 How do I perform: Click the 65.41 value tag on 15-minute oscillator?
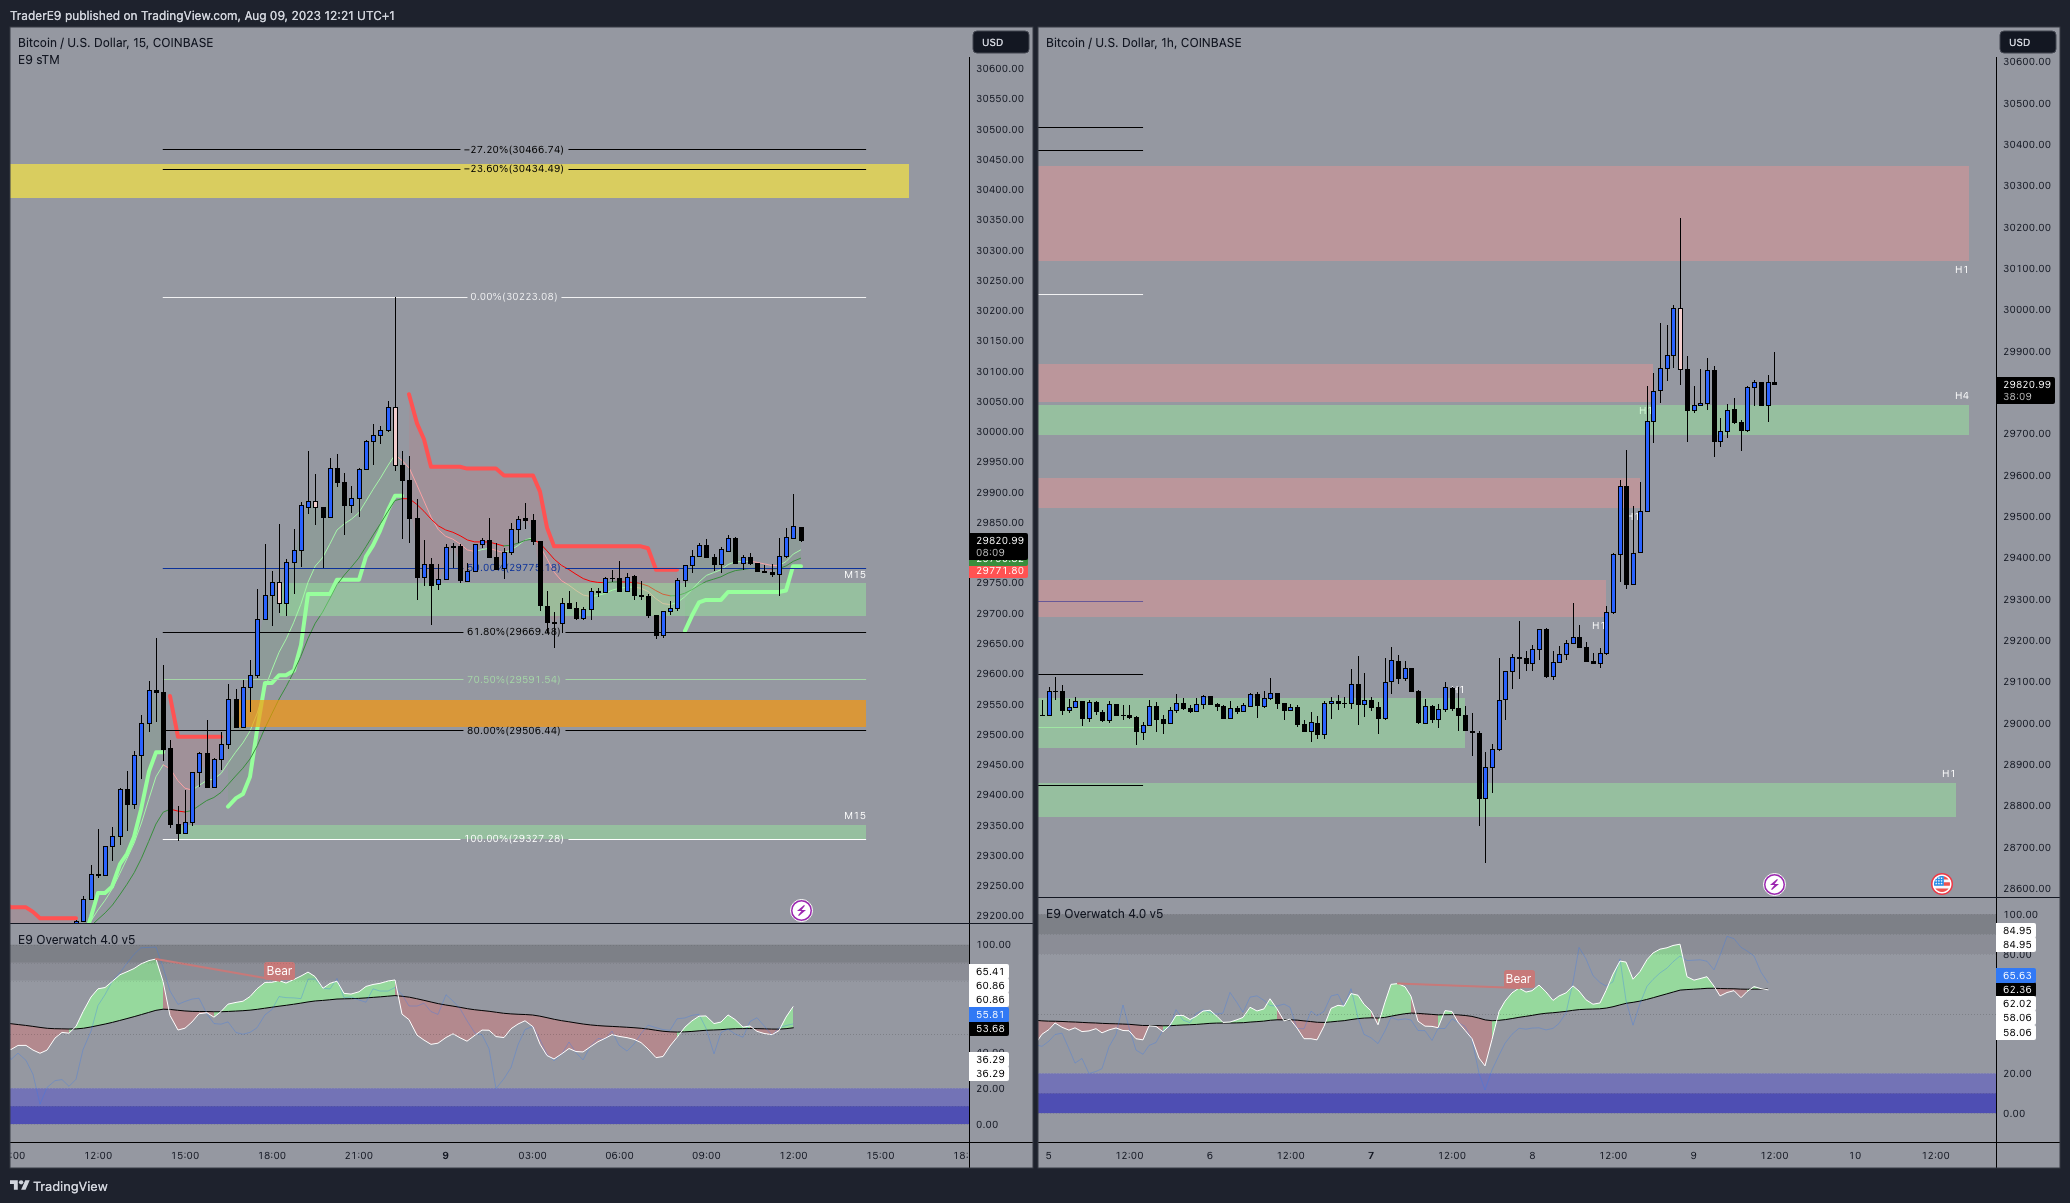coord(990,972)
